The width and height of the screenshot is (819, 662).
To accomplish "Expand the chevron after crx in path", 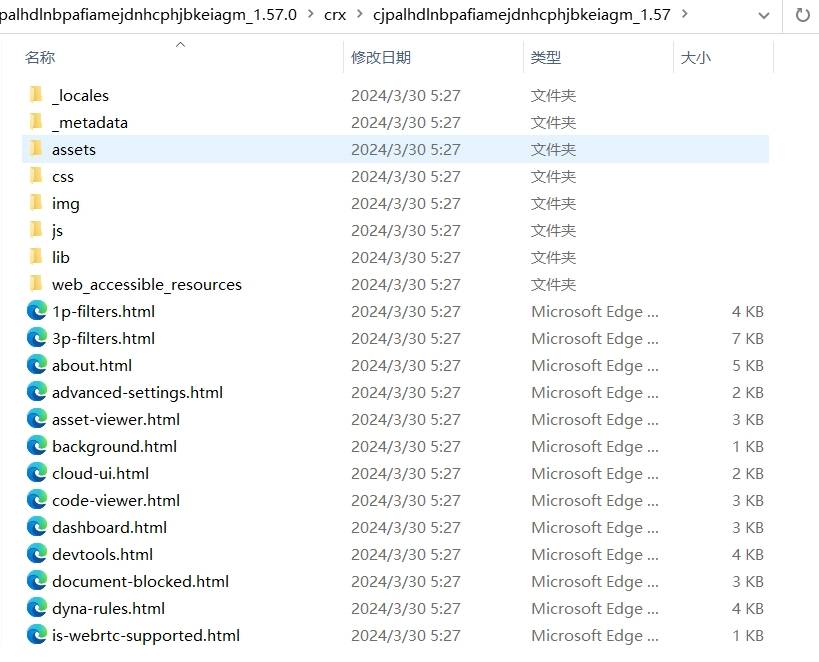I will coord(360,15).
